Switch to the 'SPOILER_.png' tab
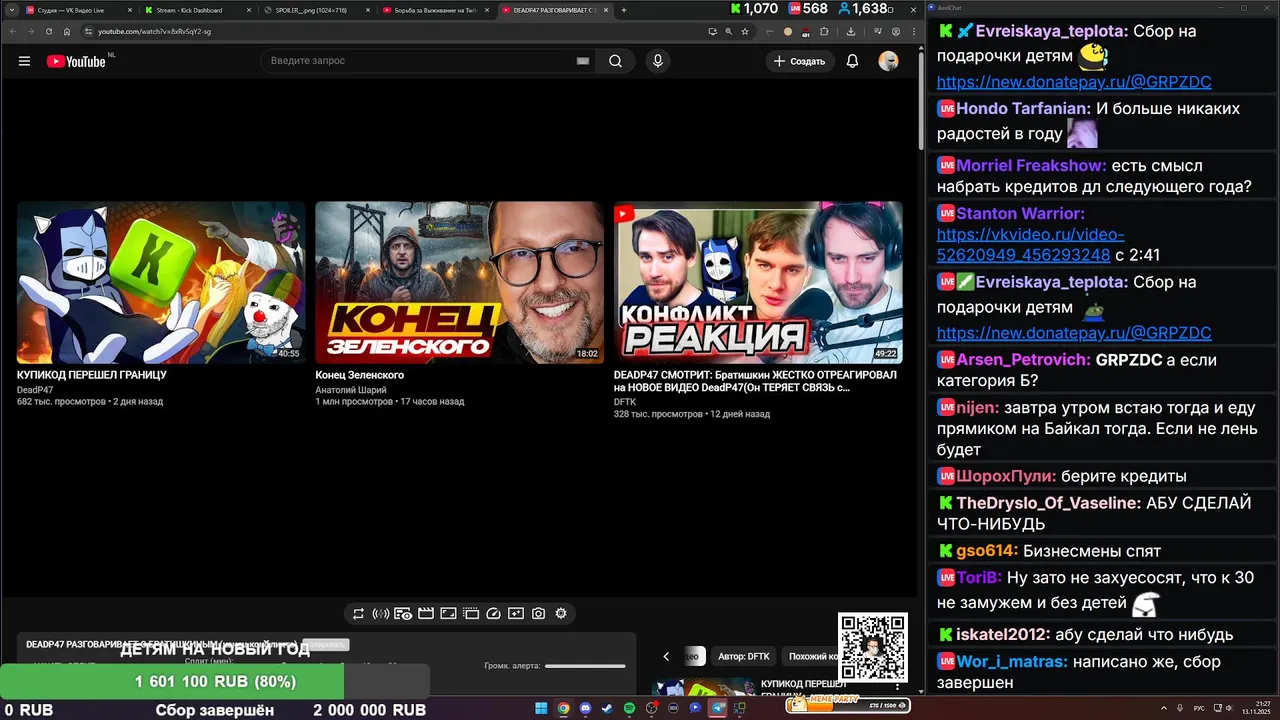1280x720 pixels. (x=316, y=10)
